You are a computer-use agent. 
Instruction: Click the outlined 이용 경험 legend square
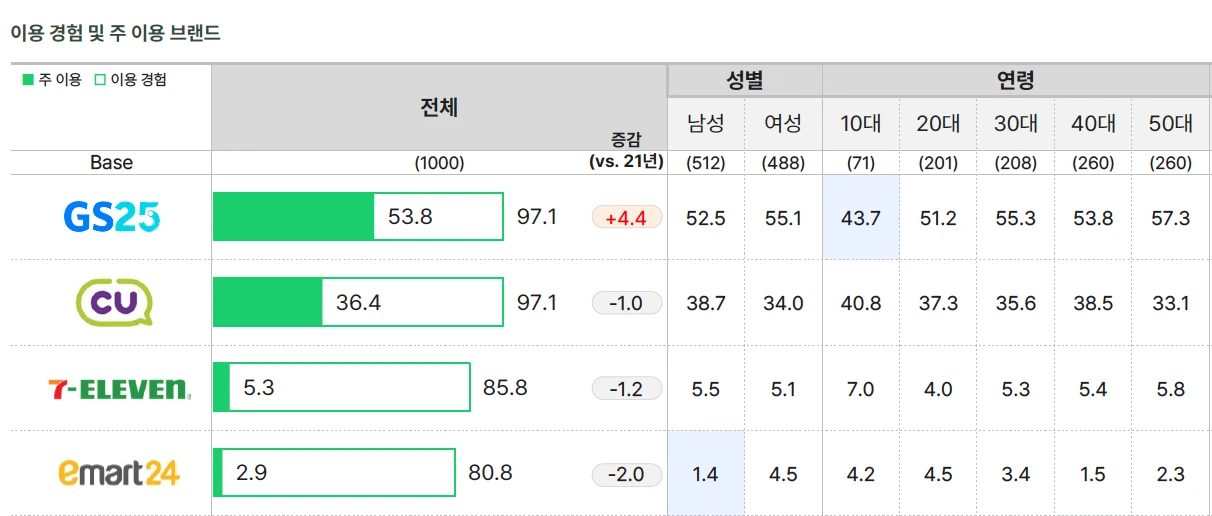[100, 80]
